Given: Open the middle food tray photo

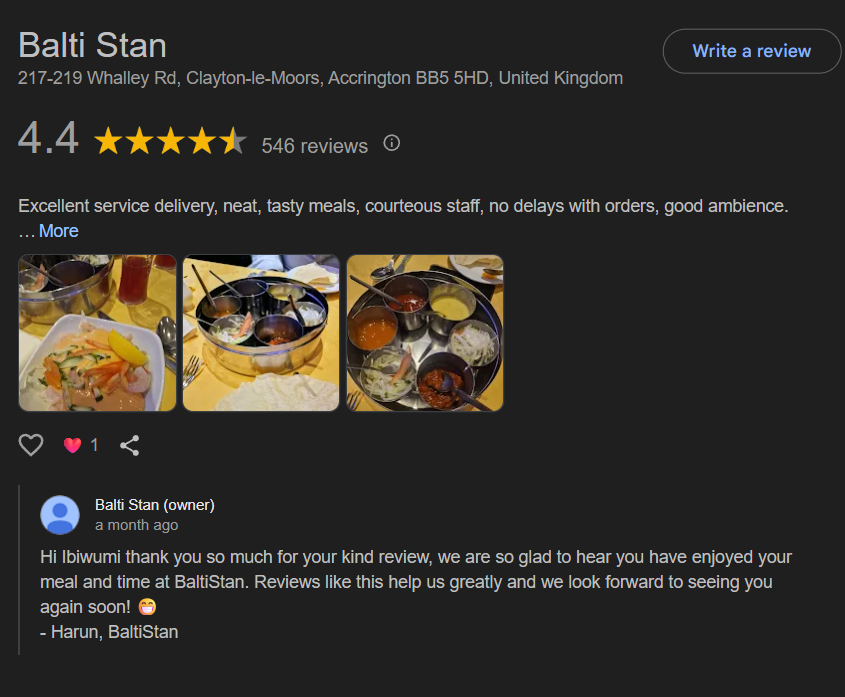Looking at the screenshot, I should coord(261,333).
